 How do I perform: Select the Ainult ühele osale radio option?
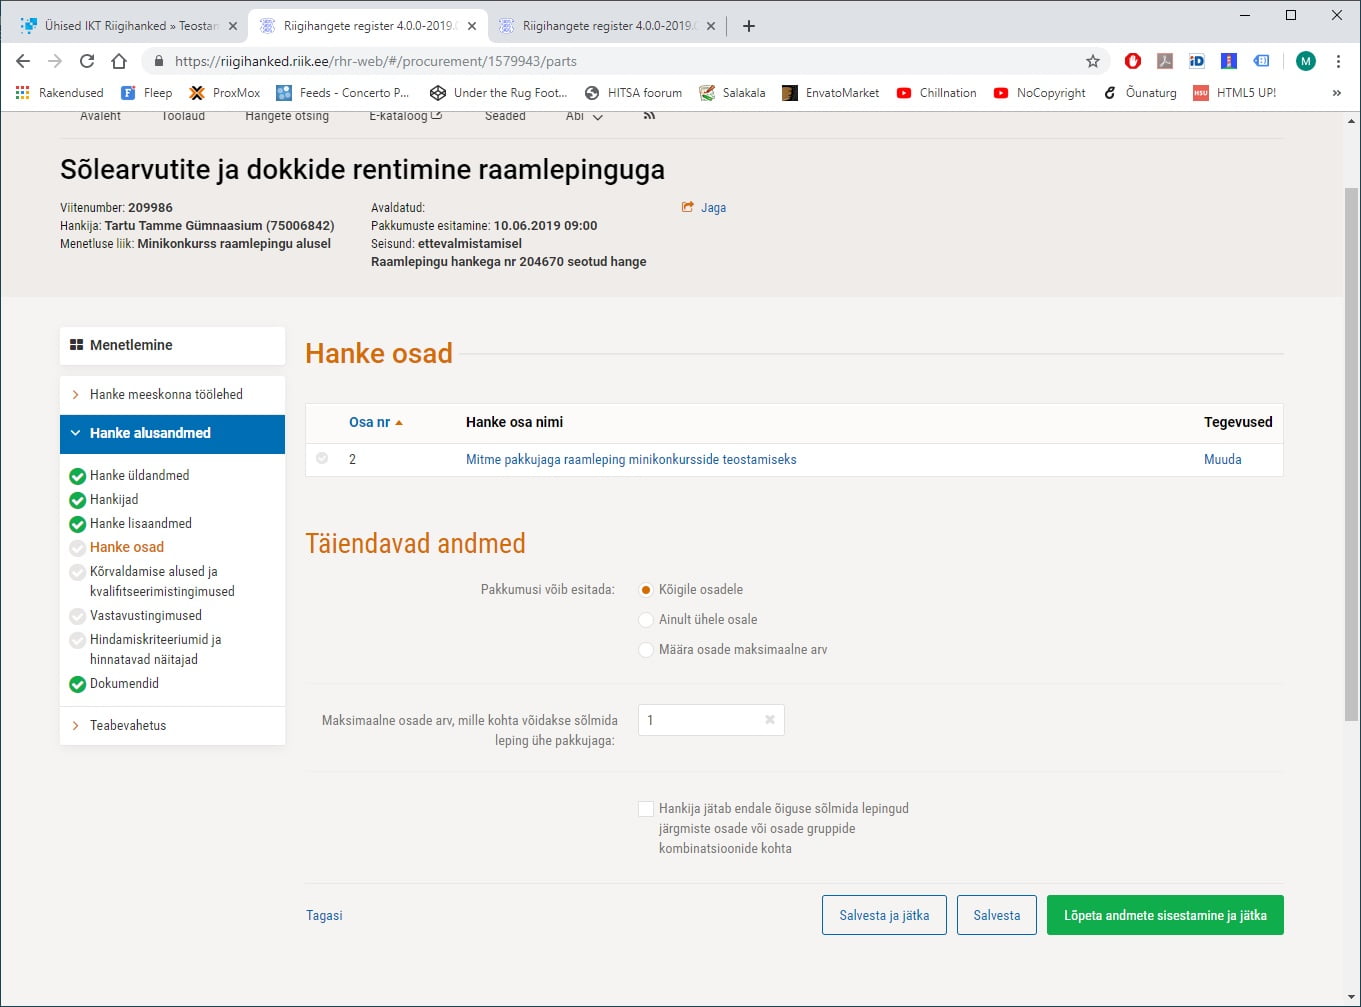(646, 620)
